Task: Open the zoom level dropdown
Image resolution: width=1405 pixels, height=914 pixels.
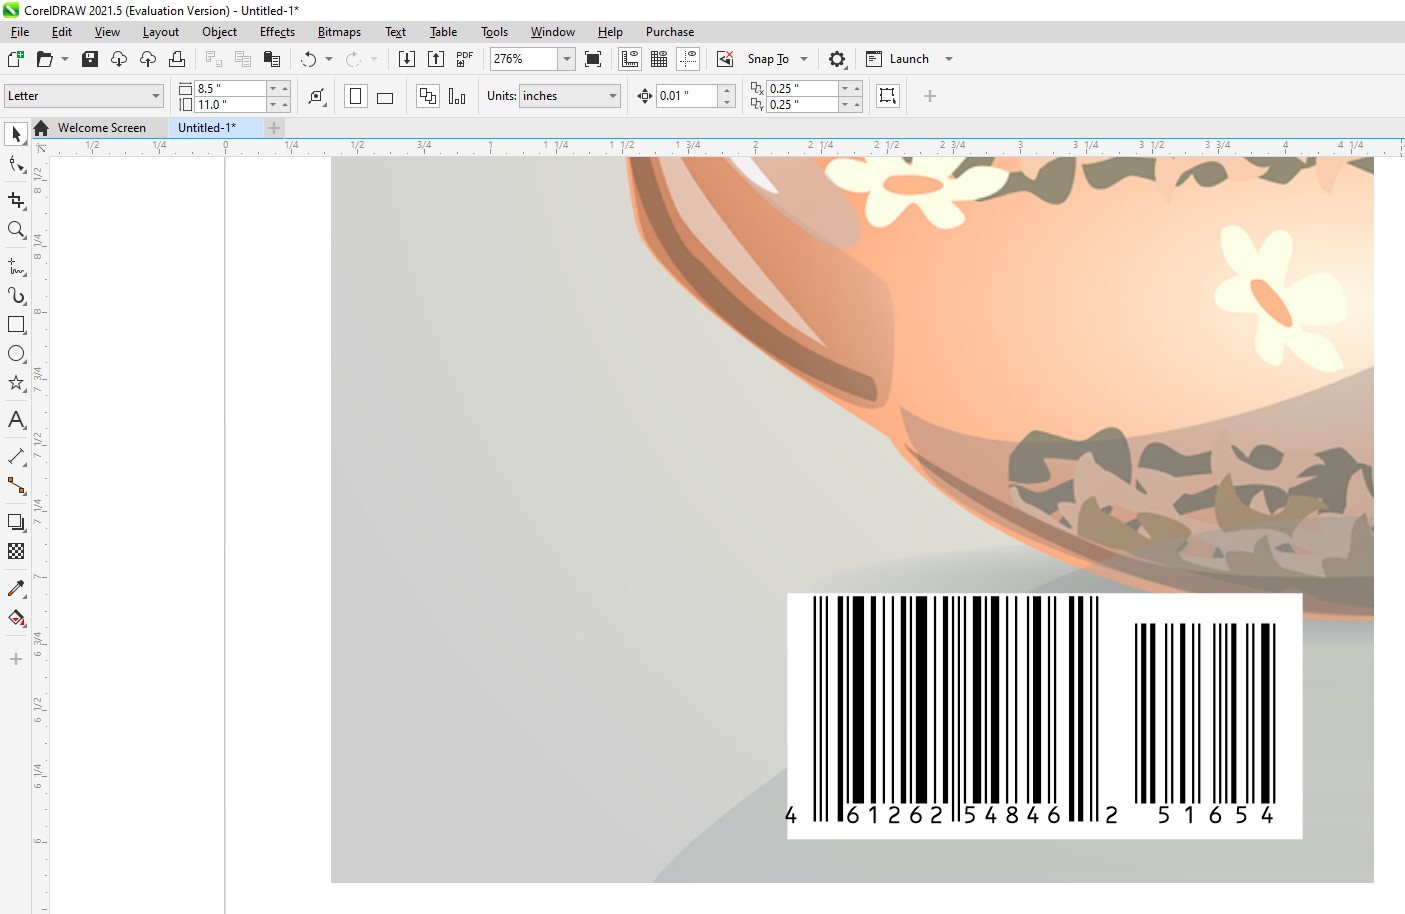Action: pyautogui.click(x=567, y=59)
